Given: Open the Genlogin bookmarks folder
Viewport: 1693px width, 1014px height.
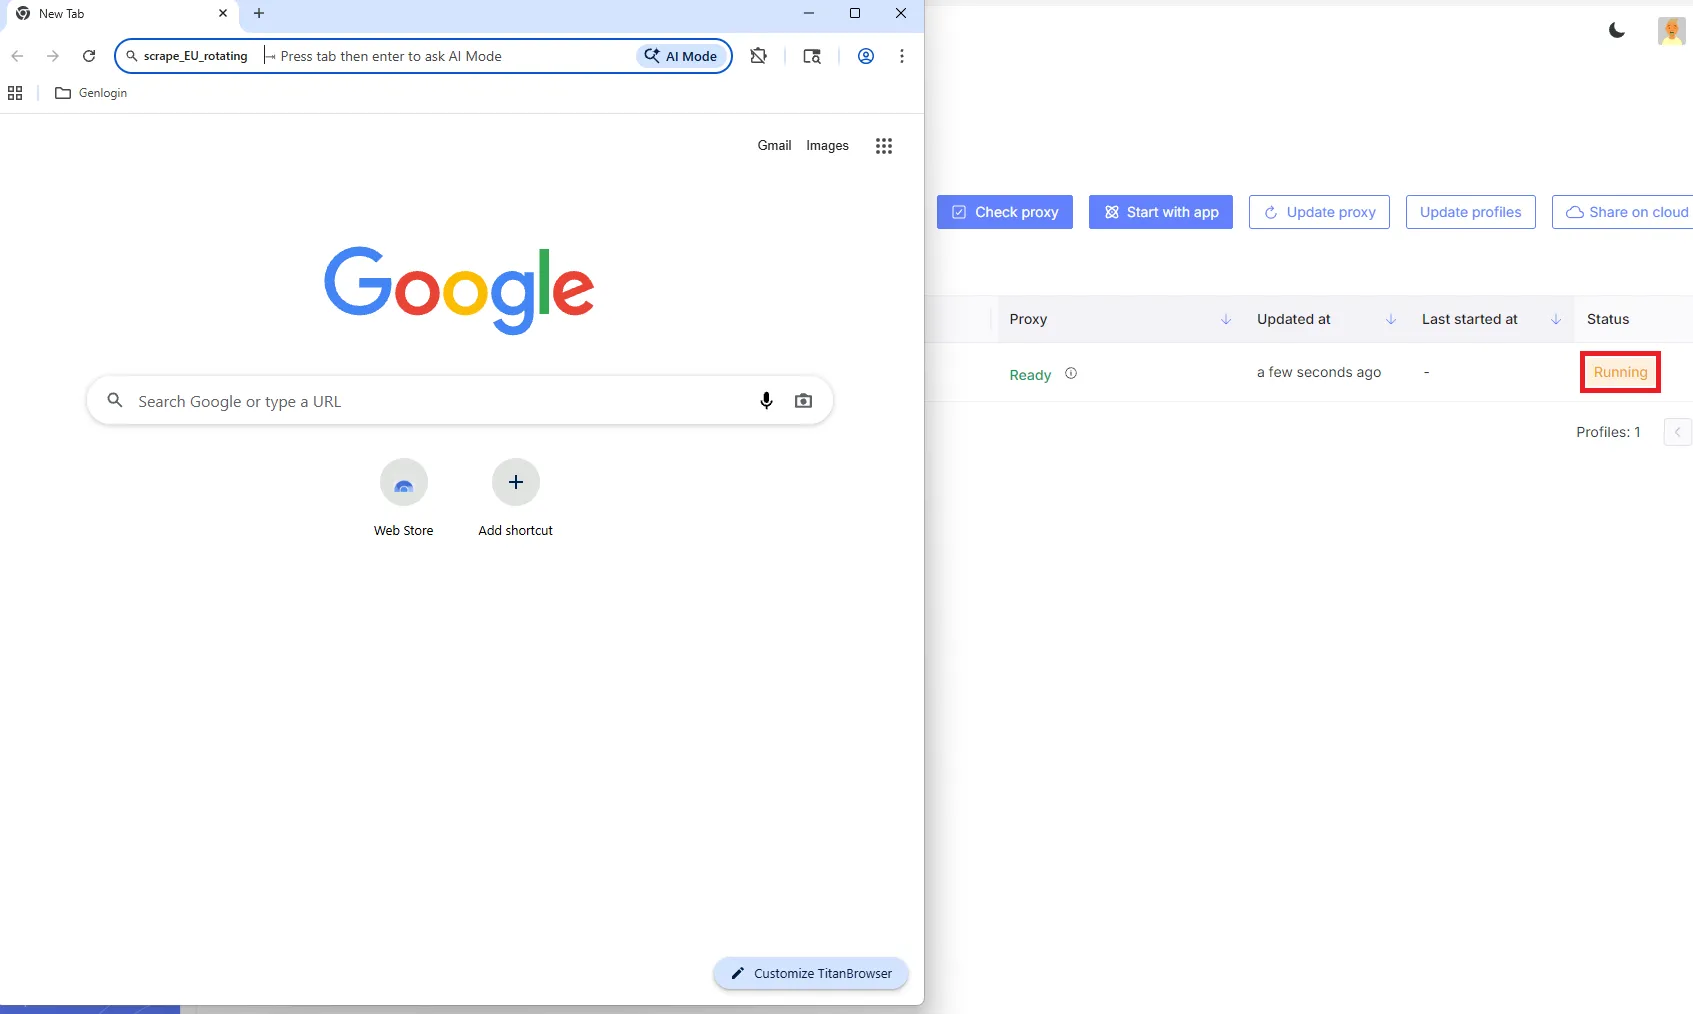Looking at the screenshot, I should (92, 93).
